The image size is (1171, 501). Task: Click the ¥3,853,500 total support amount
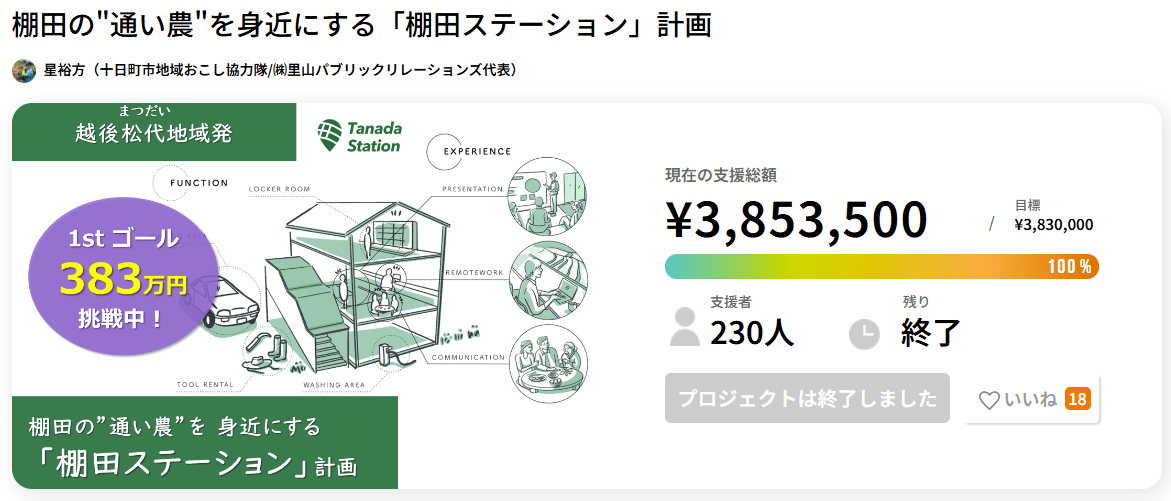coord(797,220)
